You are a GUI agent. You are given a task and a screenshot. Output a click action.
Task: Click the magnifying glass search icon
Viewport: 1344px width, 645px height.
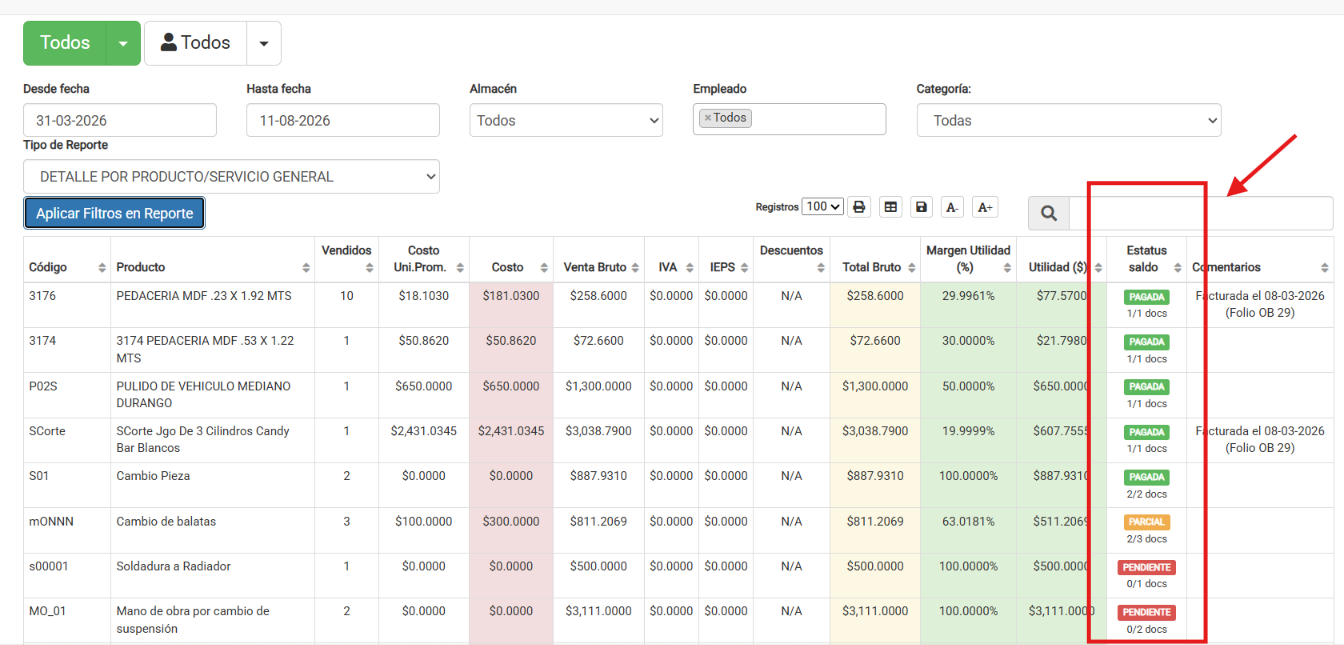coord(1049,213)
